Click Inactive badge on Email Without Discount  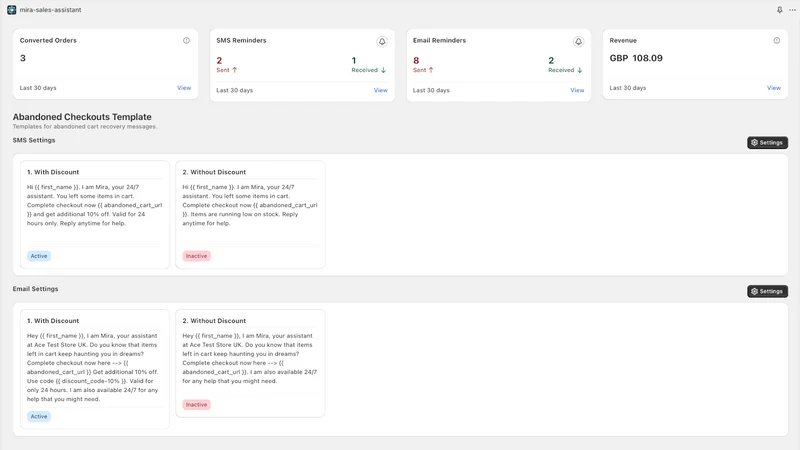(196, 405)
